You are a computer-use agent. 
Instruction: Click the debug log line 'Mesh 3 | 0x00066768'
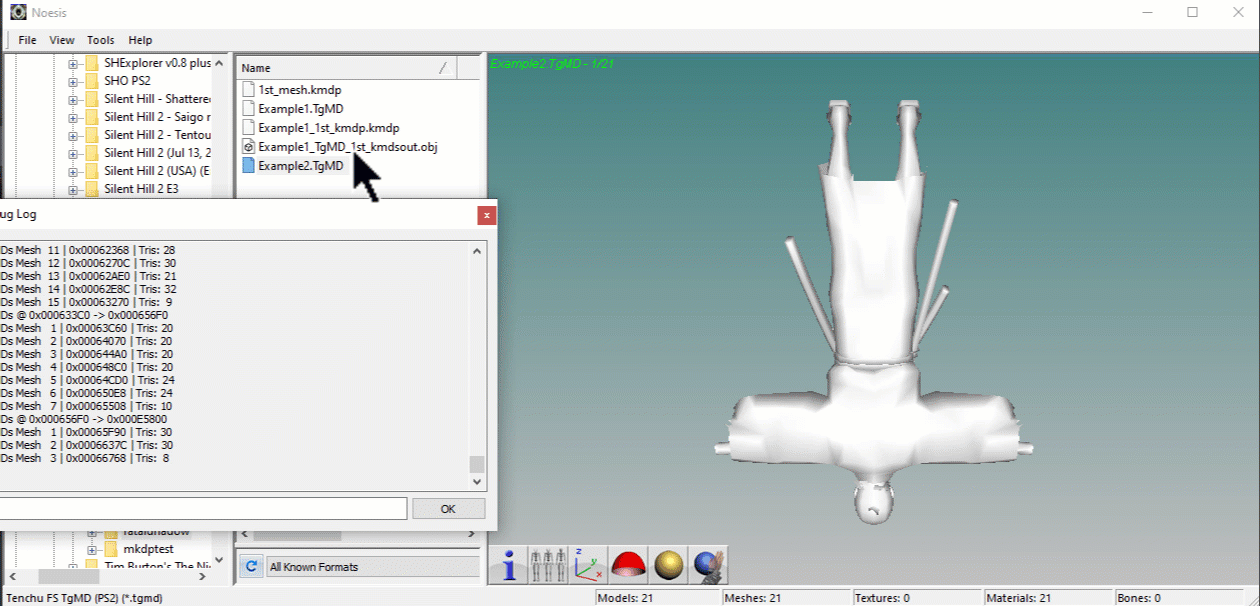(x=87, y=458)
